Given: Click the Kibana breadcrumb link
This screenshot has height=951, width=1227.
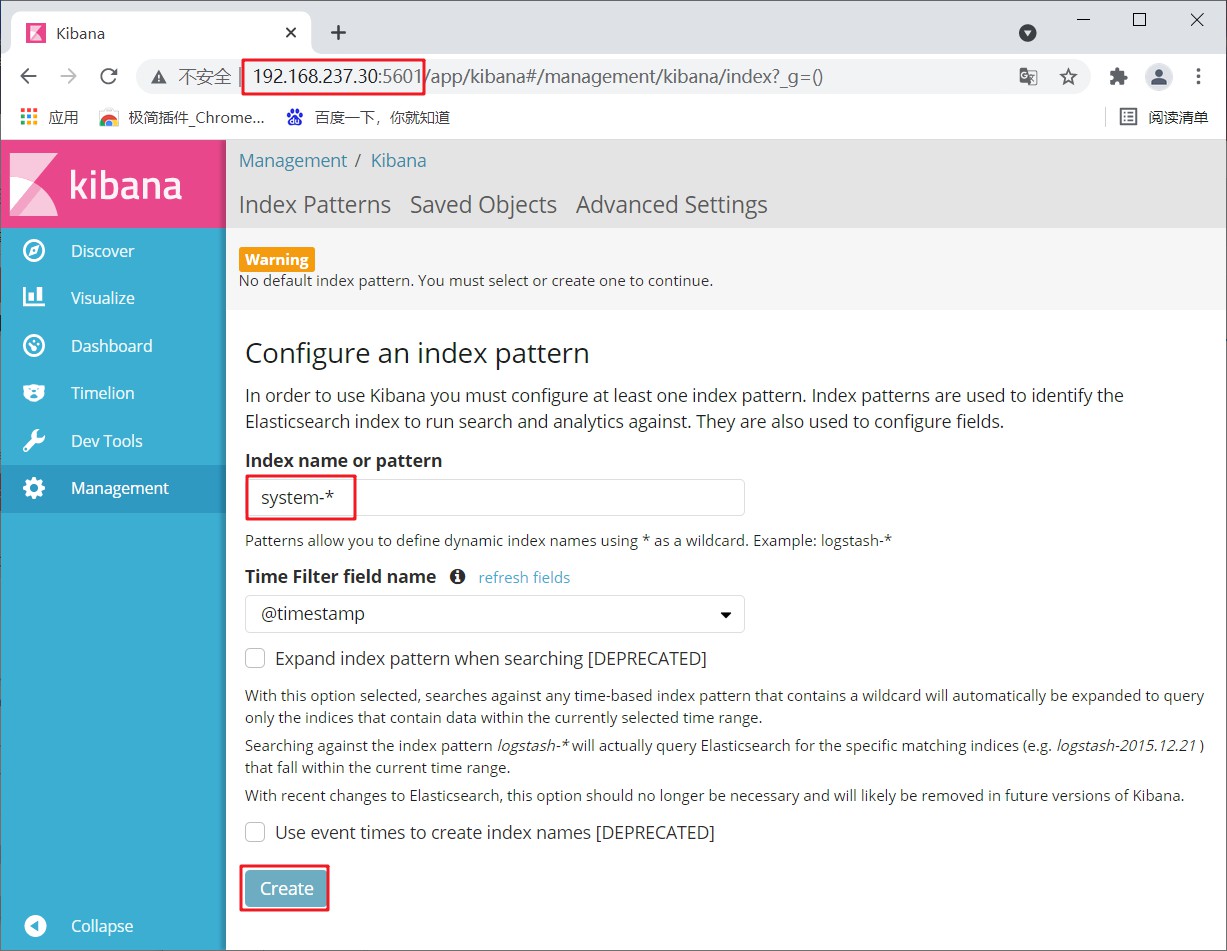Looking at the screenshot, I should (398, 160).
